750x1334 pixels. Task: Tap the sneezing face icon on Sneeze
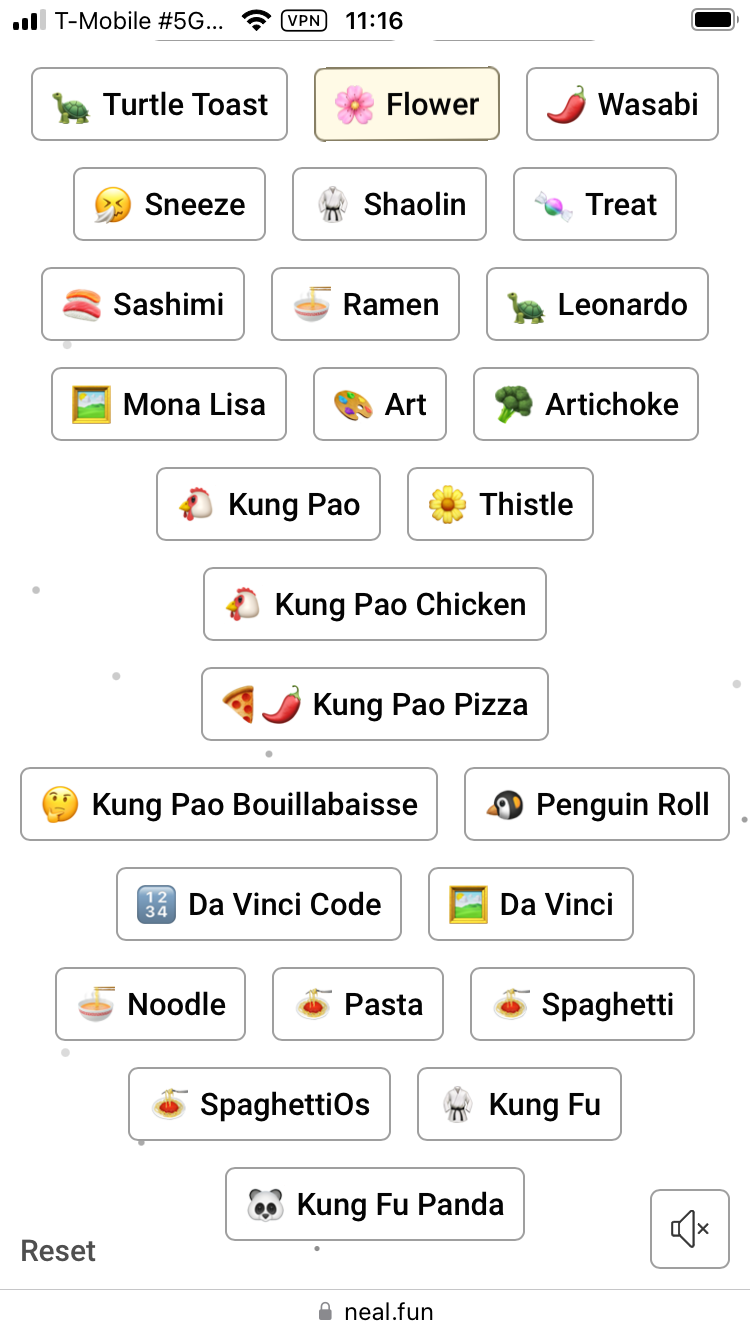[x=113, y=204]
